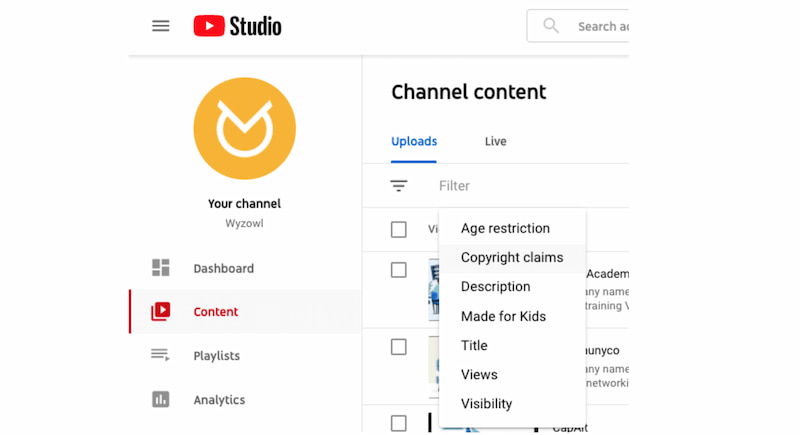Choose Made for Kids filter option
Viewport: 800px width, 435px height.
(x=512, y=316)
